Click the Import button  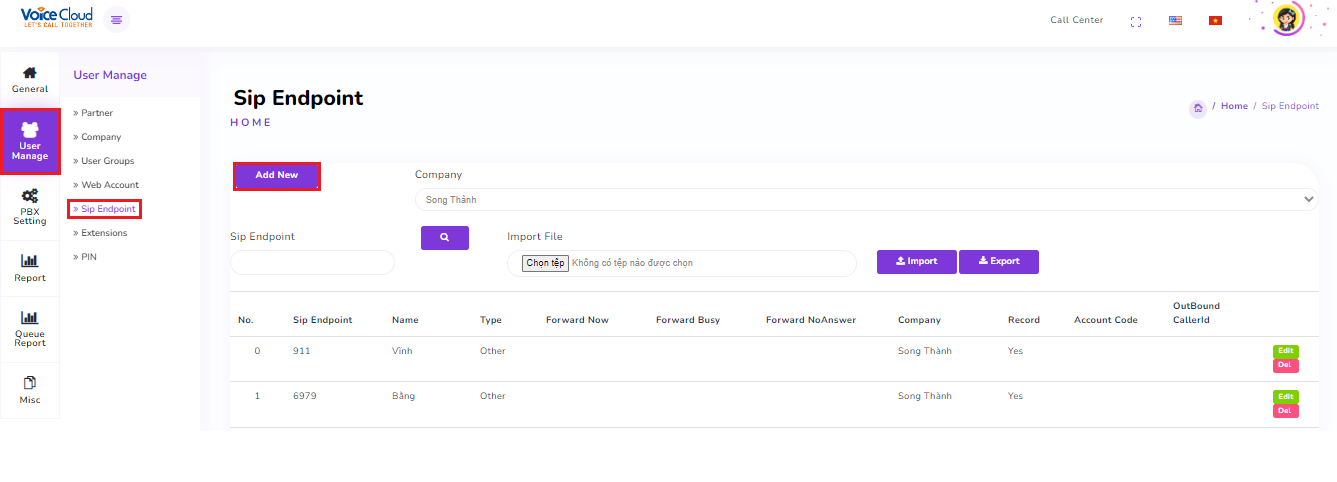click(x=917, y=262)
